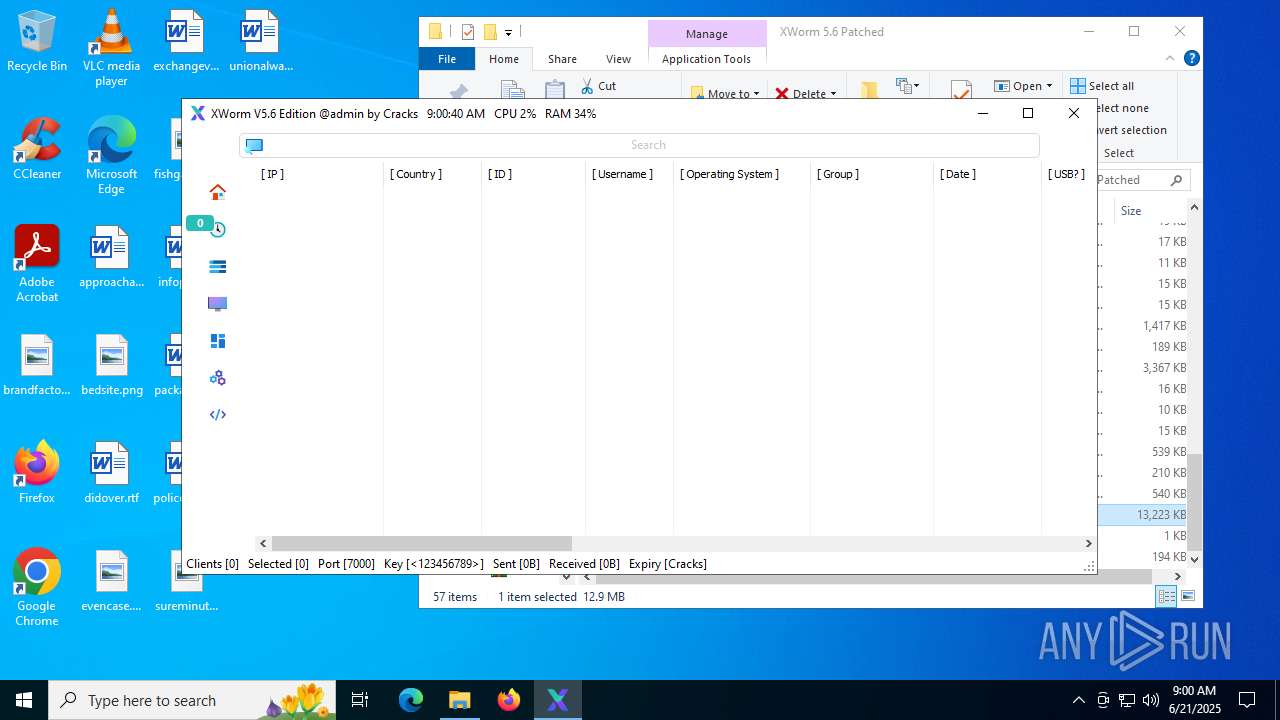Open the Home icon in XWorm sidebar

217,192
